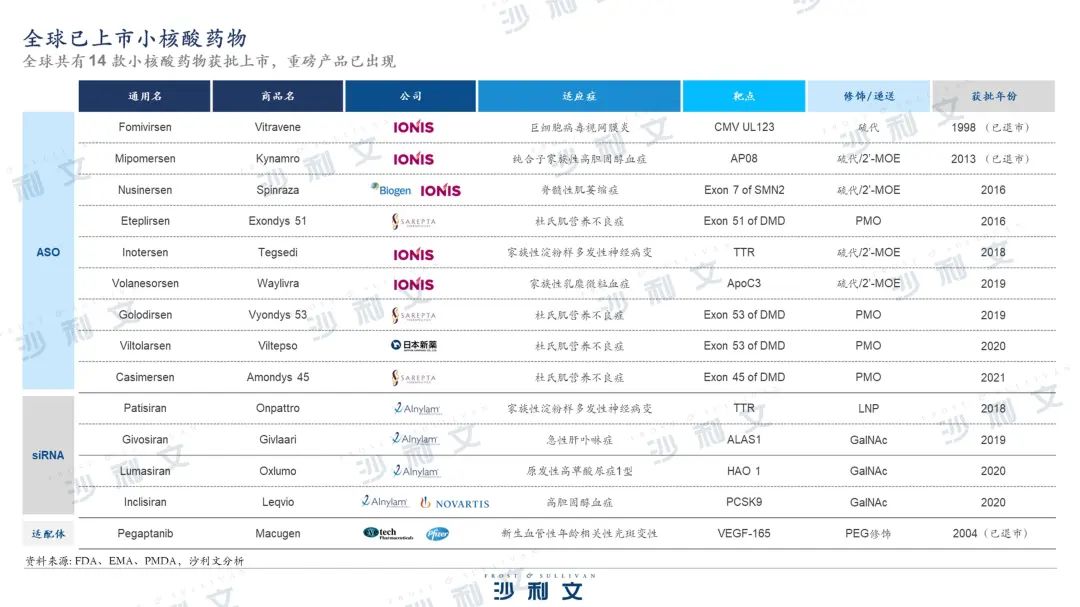Click the PCSK9 target entry
The image size is (1080, 607).
(743, 502)
